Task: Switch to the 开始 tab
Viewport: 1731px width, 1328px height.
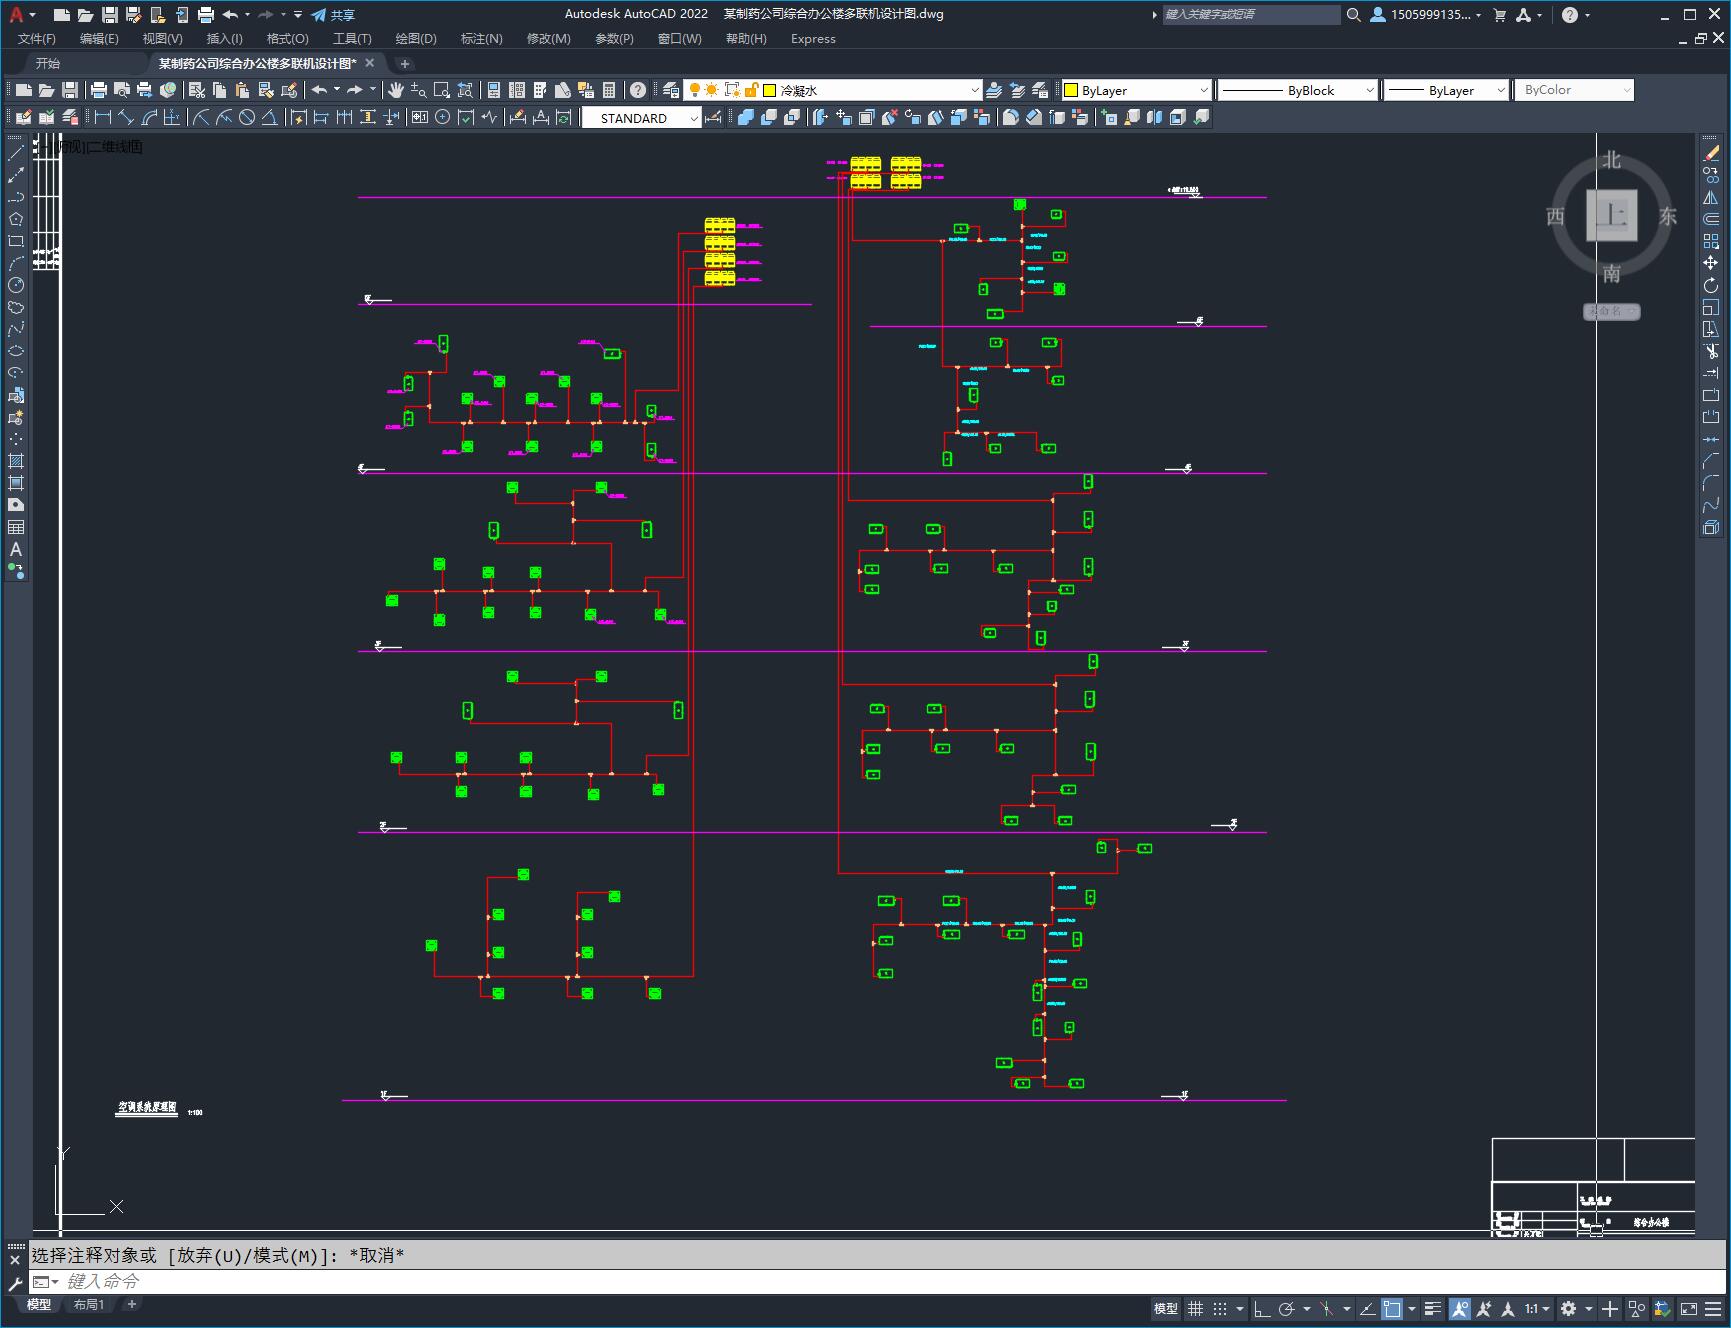Action: [x=48, y=63]
